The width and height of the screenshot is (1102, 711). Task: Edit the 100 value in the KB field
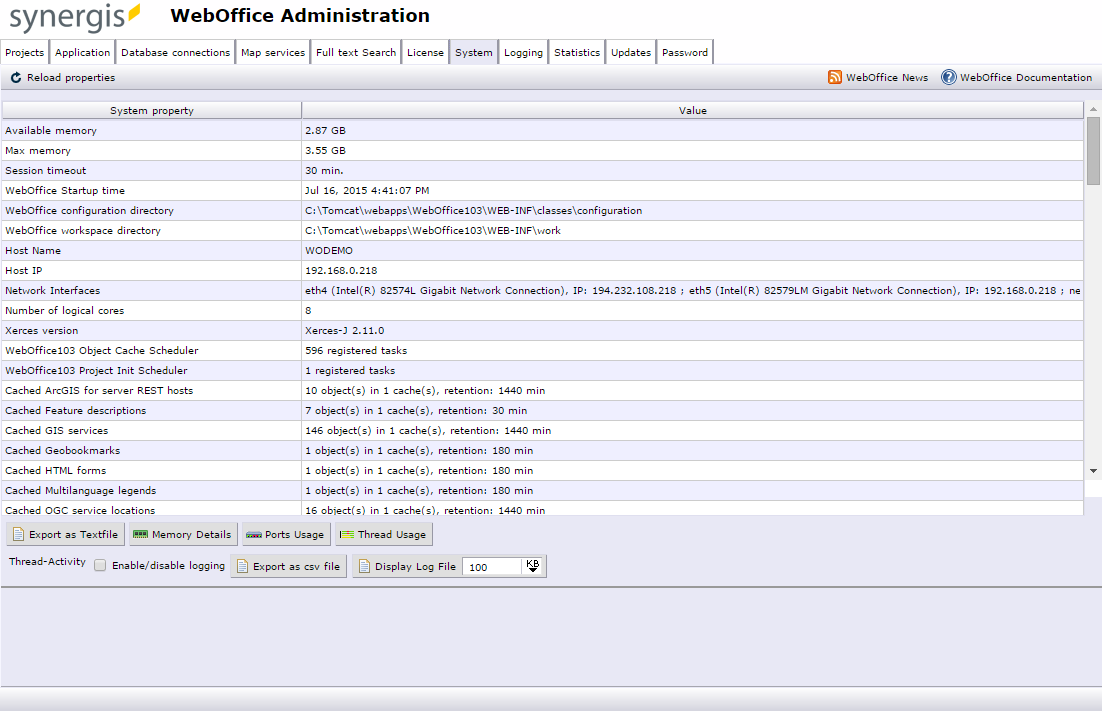coord(490,566)
